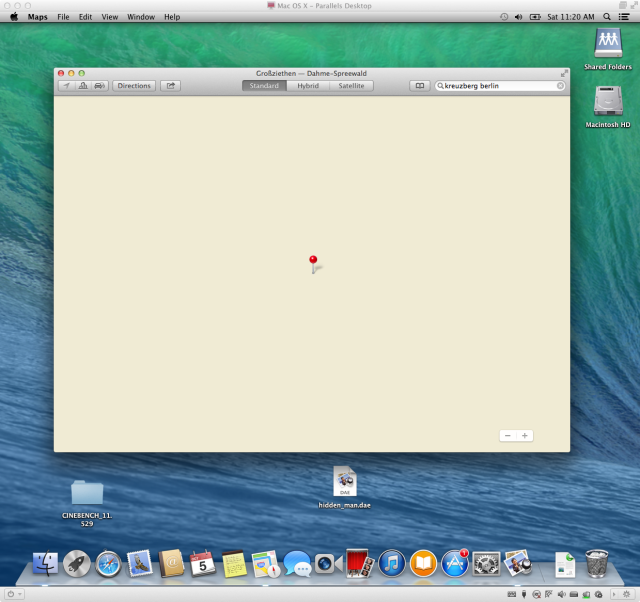Open System Preferences from the Dock
The width and height of the screenshot is (640, 602).
(x=486, y=564)
